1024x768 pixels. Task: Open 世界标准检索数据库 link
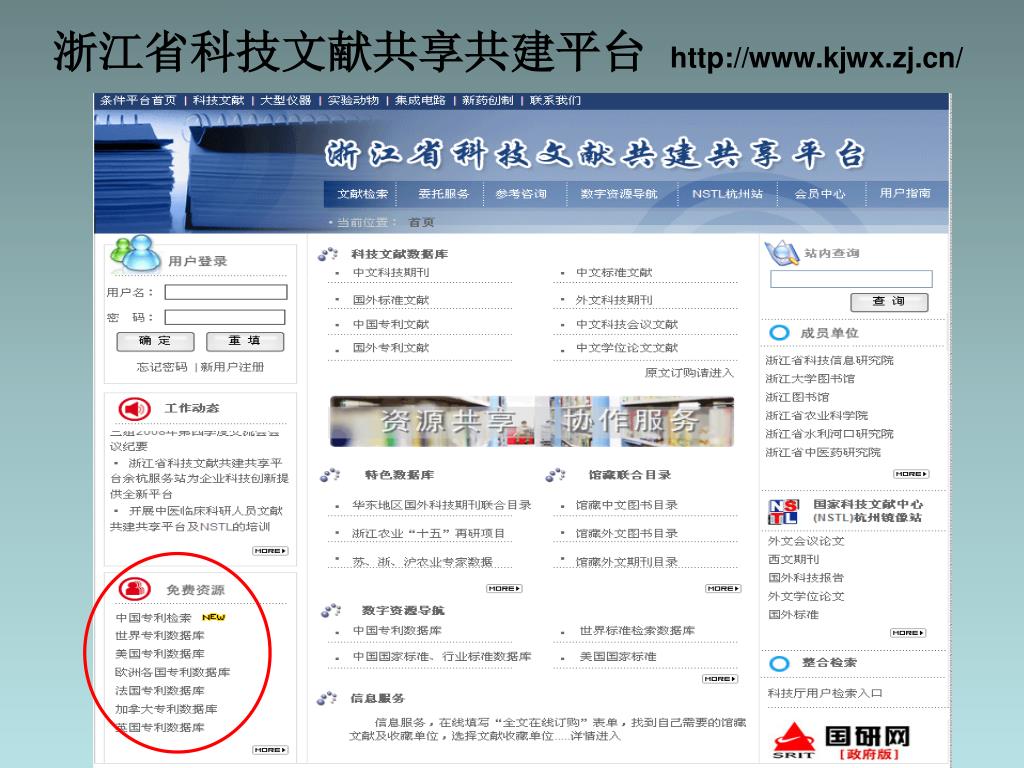click(637, 630)
